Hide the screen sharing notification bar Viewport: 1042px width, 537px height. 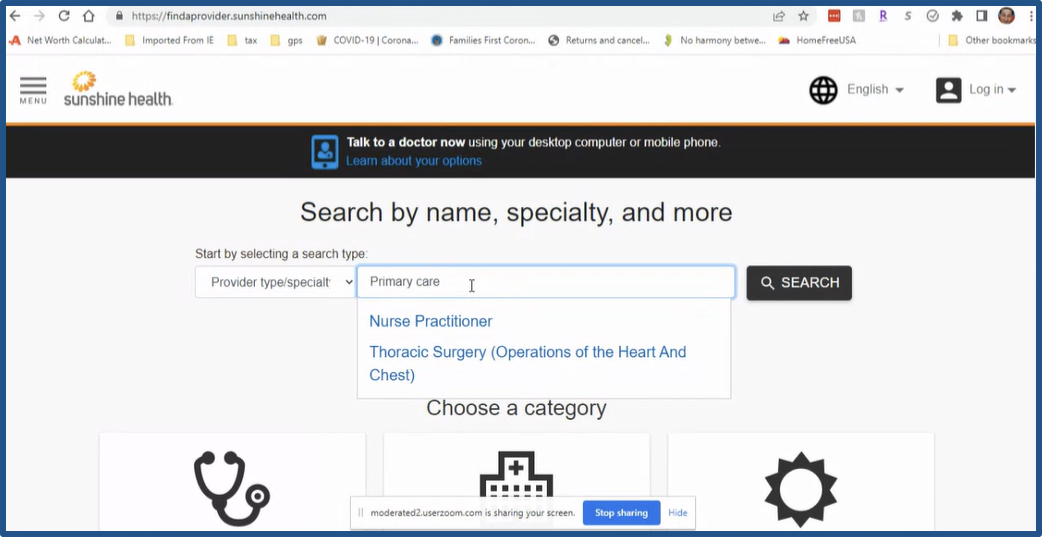[678, 513]
